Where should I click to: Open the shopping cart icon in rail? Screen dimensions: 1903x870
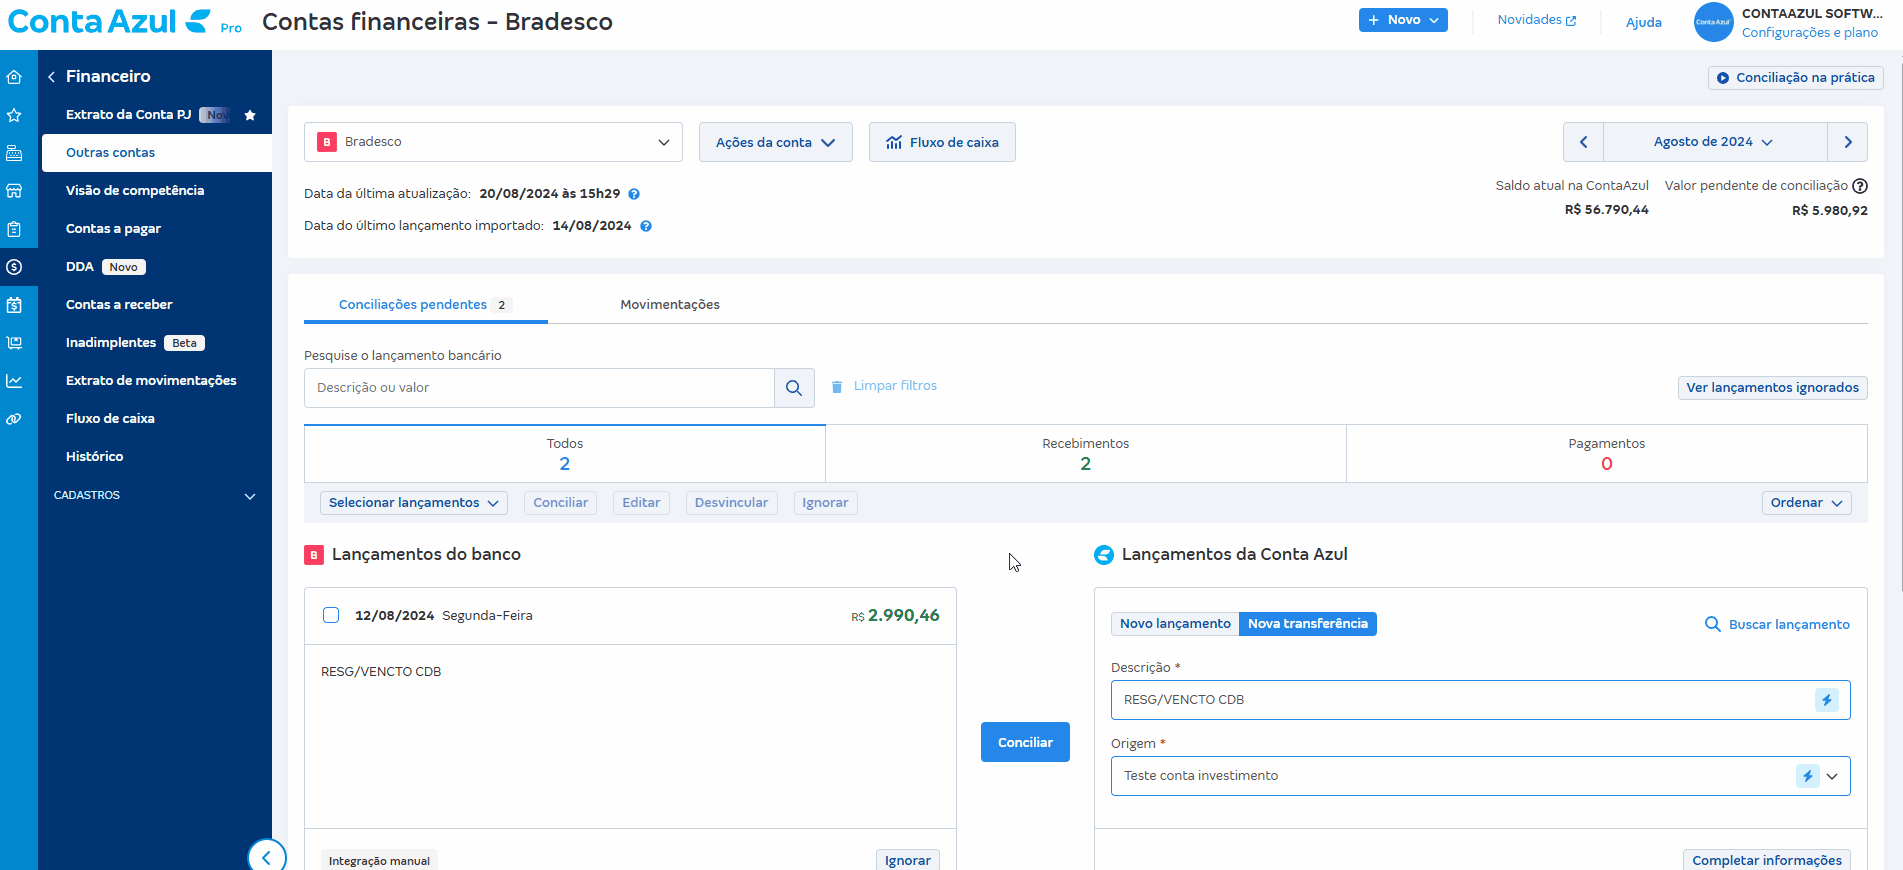14,343
